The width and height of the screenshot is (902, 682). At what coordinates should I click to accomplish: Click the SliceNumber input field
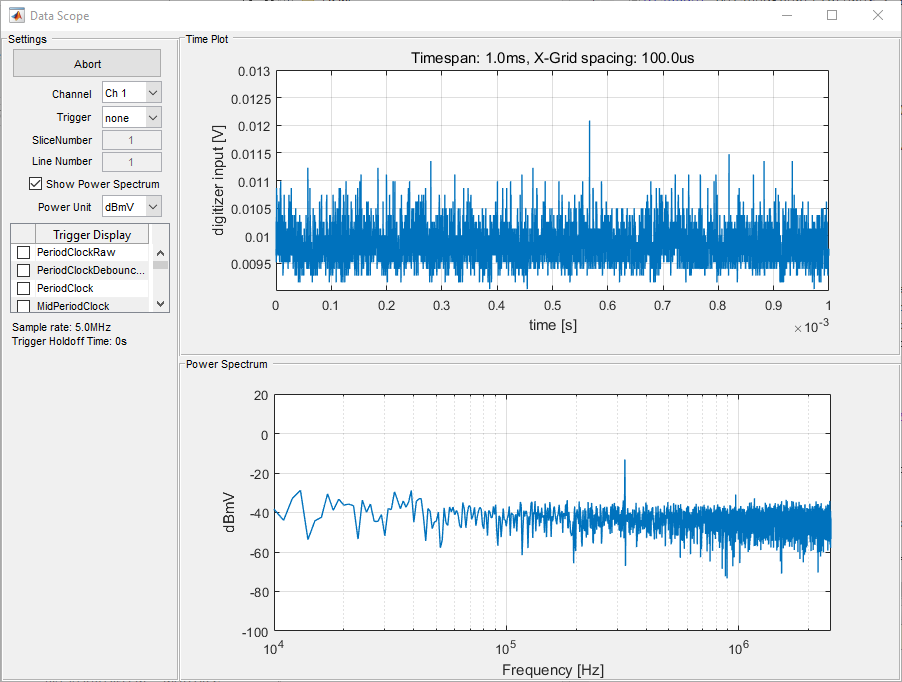click(131, 140)
